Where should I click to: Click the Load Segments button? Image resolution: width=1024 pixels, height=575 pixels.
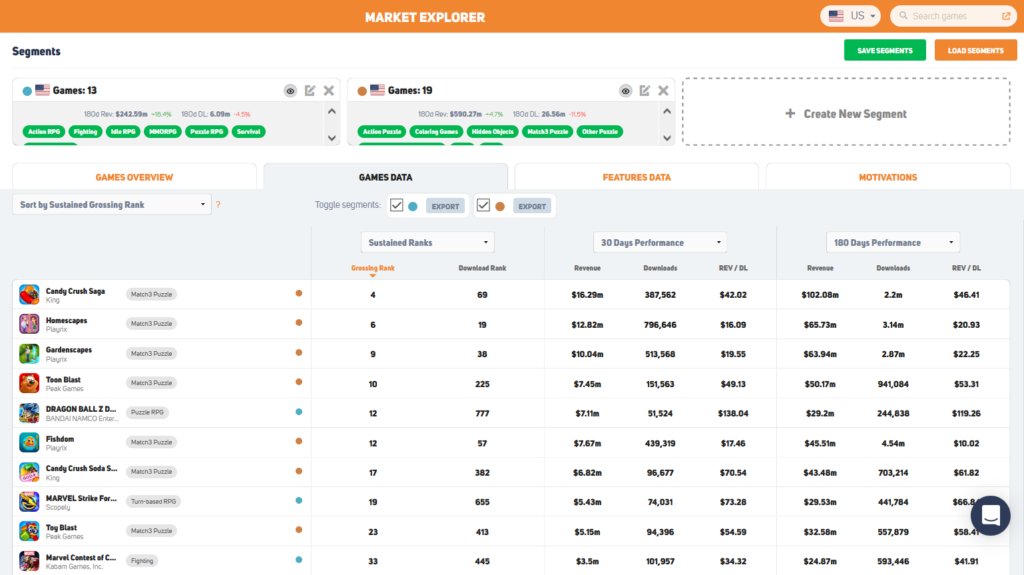coord(976,50)
